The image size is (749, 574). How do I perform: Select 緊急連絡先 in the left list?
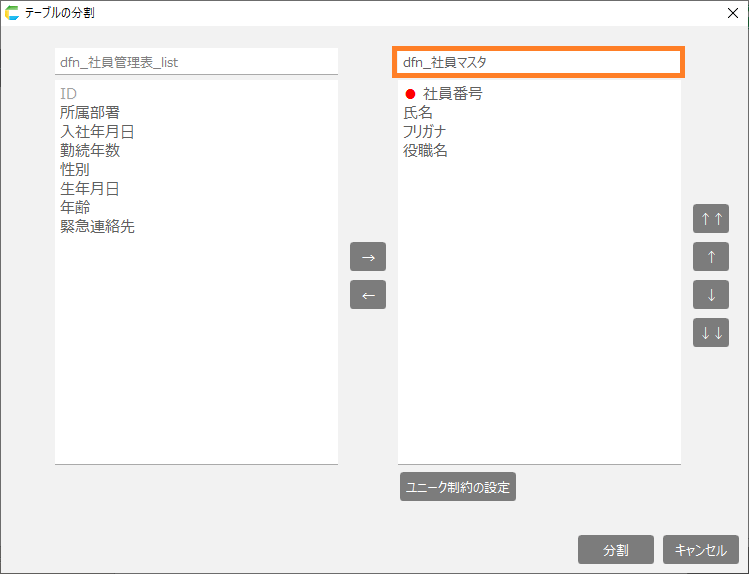pyautogui.click(x=97, y=227)
